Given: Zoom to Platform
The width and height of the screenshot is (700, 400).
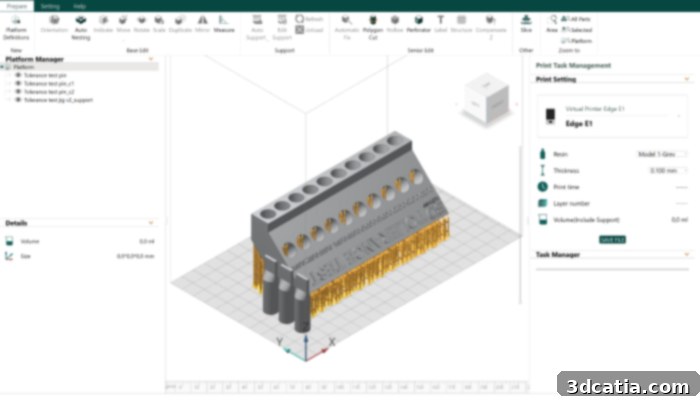Looking at the screenshot, I should pos(577,41).
